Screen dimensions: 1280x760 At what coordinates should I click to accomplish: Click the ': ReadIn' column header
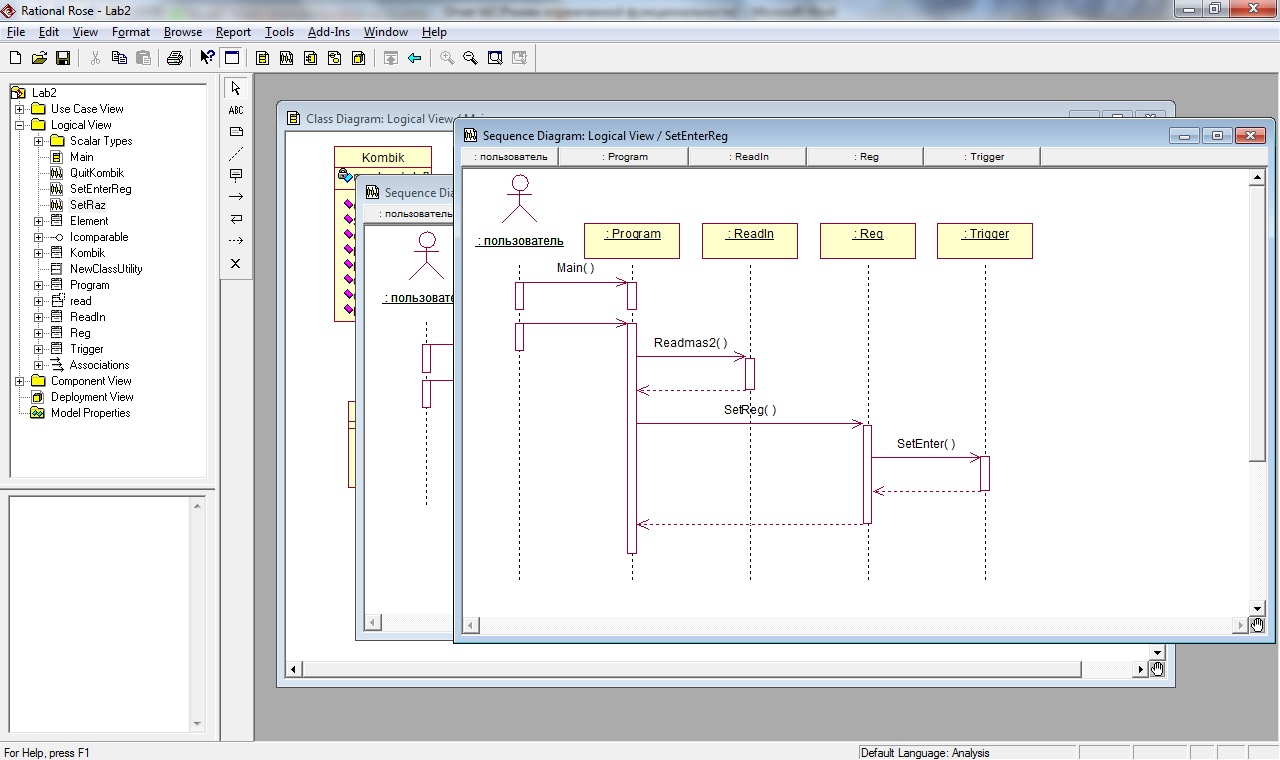pyautogui.click(x=747, y=156)
